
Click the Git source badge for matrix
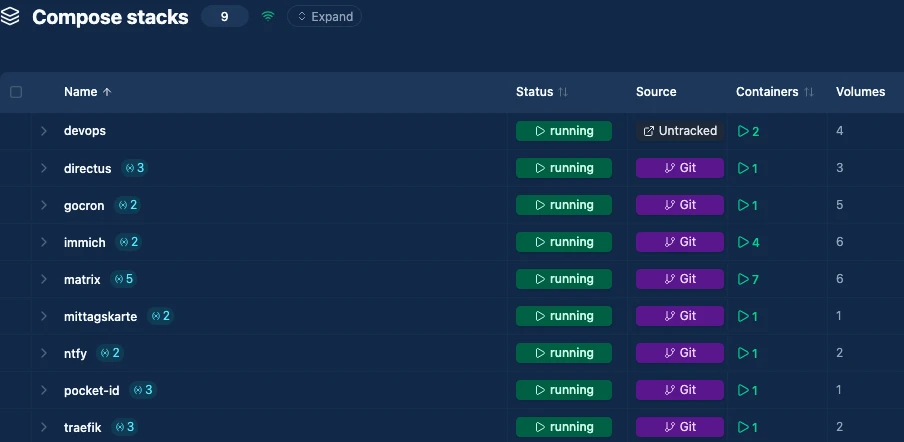pos(680,279)
